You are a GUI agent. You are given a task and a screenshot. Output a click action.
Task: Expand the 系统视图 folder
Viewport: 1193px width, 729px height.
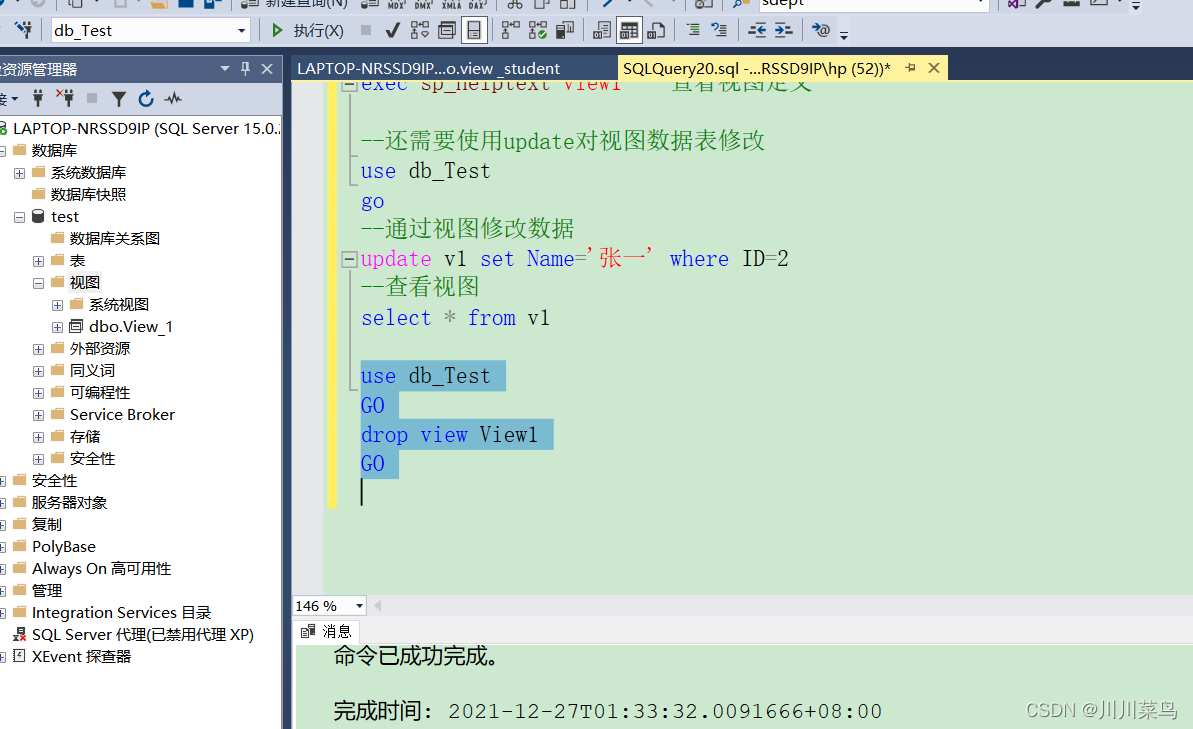pyautogui.click(x=57, y=305)
